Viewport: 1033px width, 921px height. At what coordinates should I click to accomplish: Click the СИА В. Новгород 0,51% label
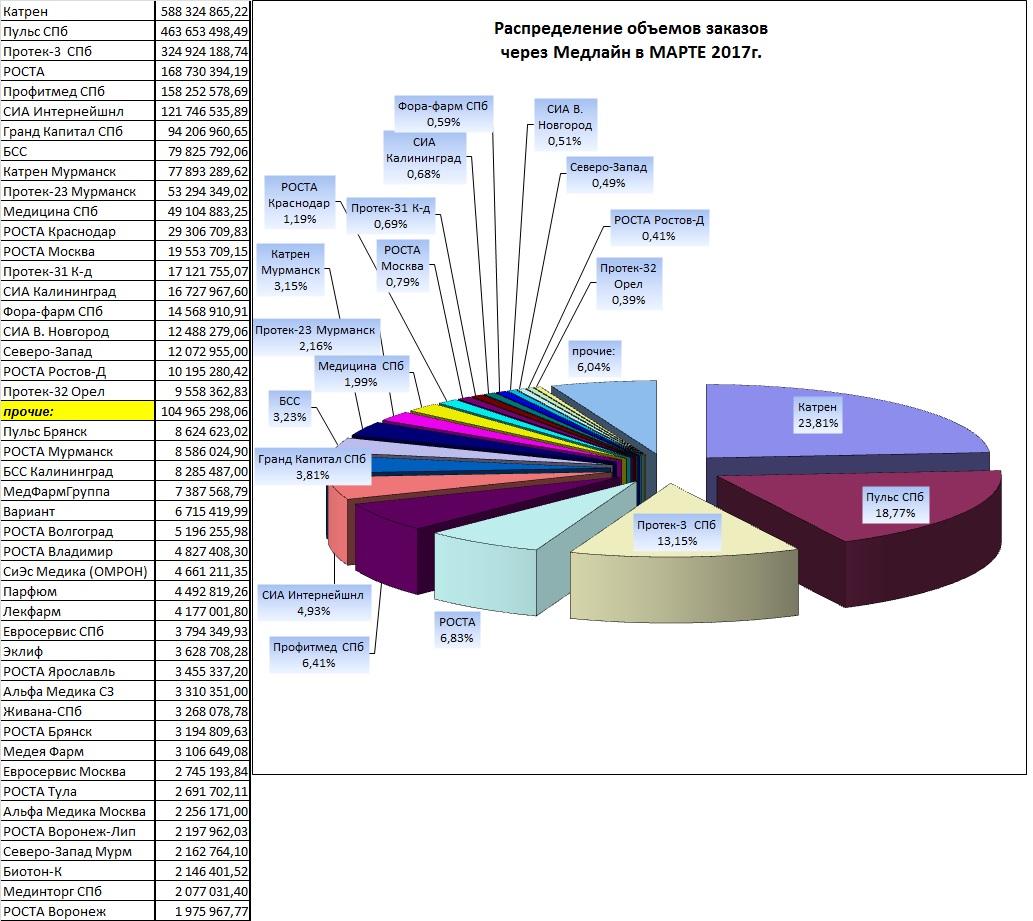point(565,125)
